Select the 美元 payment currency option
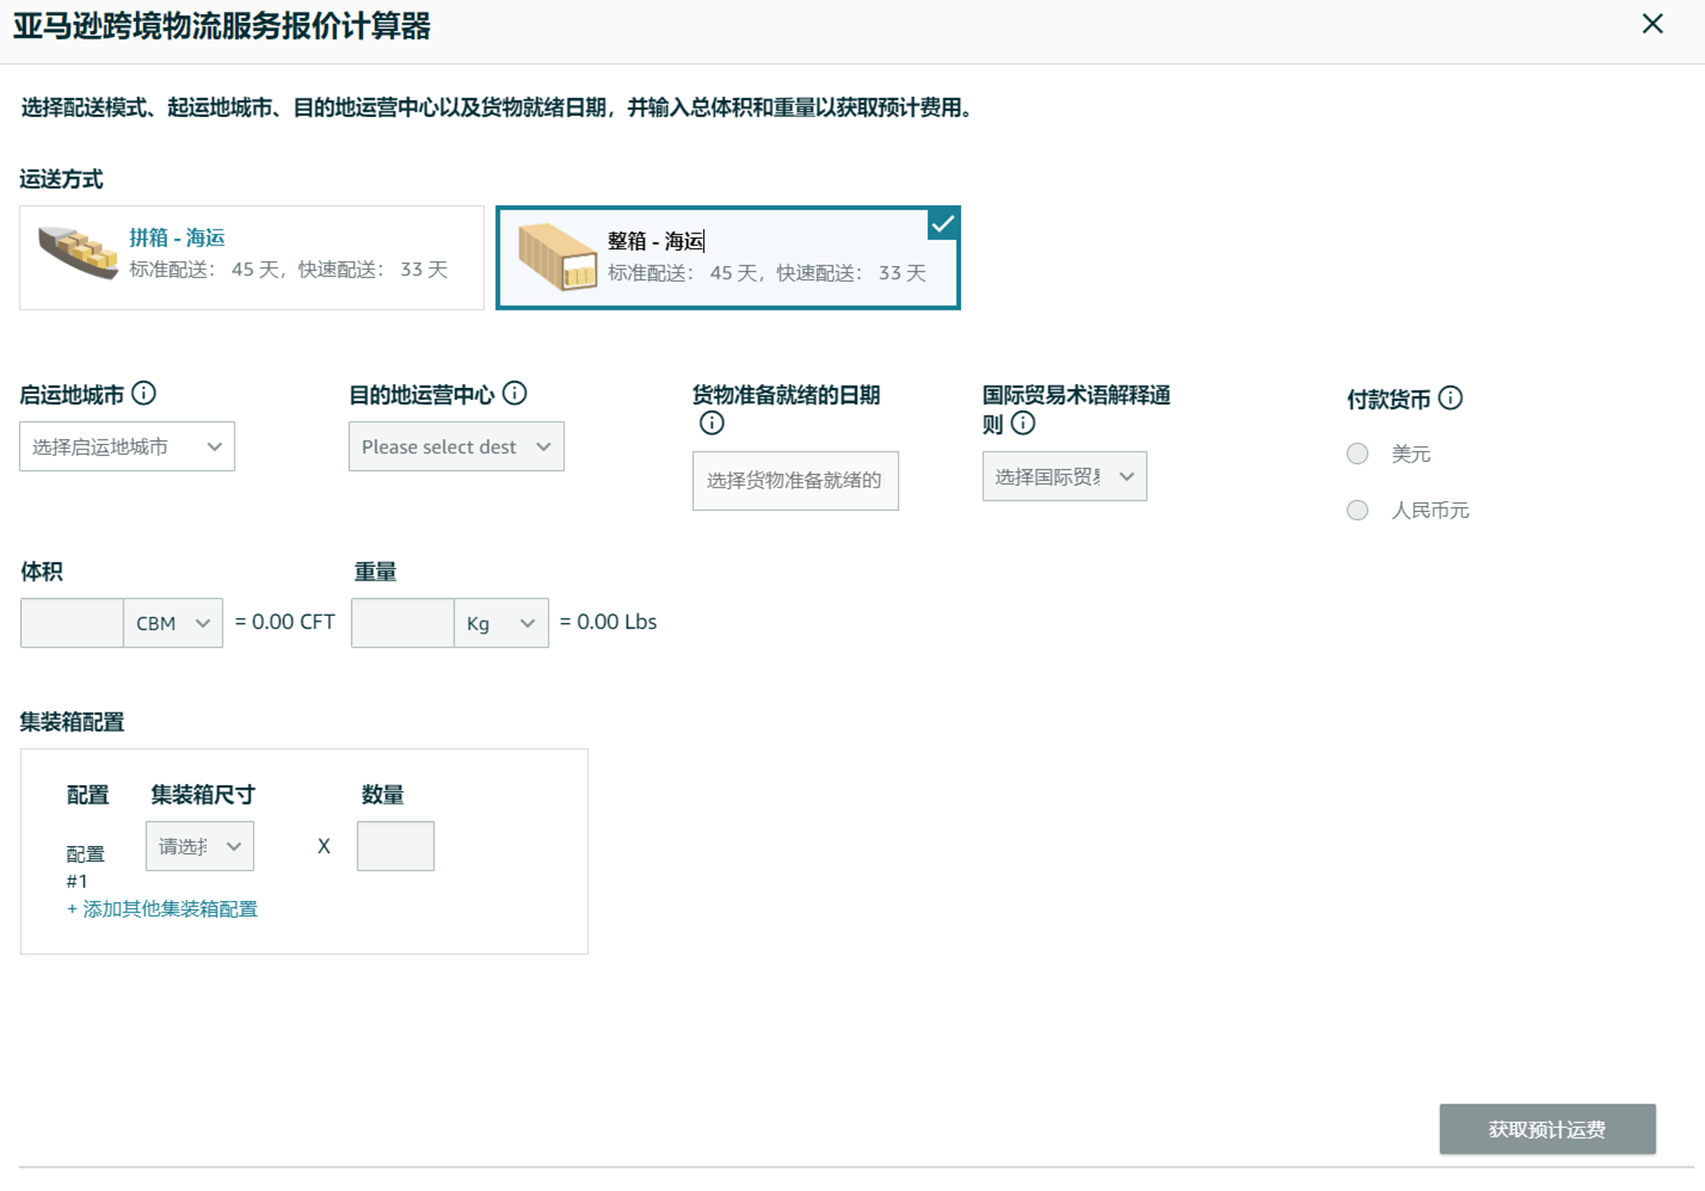 [x=1357, y=453]
